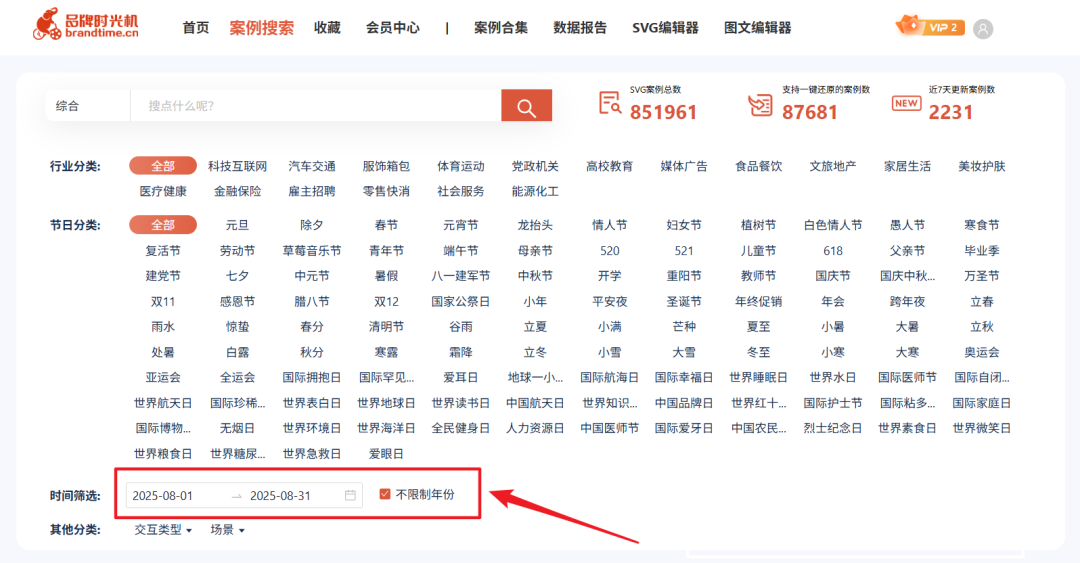Viewport: 1080px width, 563px height.
Task: Open 案例合集 navigation item
Action: coord(501,28)
